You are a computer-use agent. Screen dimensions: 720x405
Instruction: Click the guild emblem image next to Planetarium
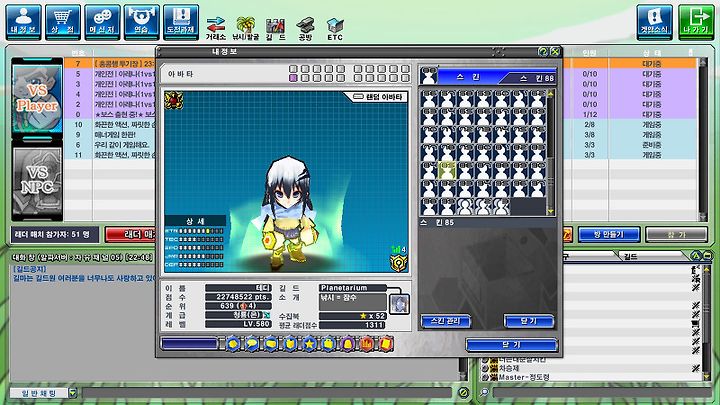pyautogui.click(x=399, y=304)
